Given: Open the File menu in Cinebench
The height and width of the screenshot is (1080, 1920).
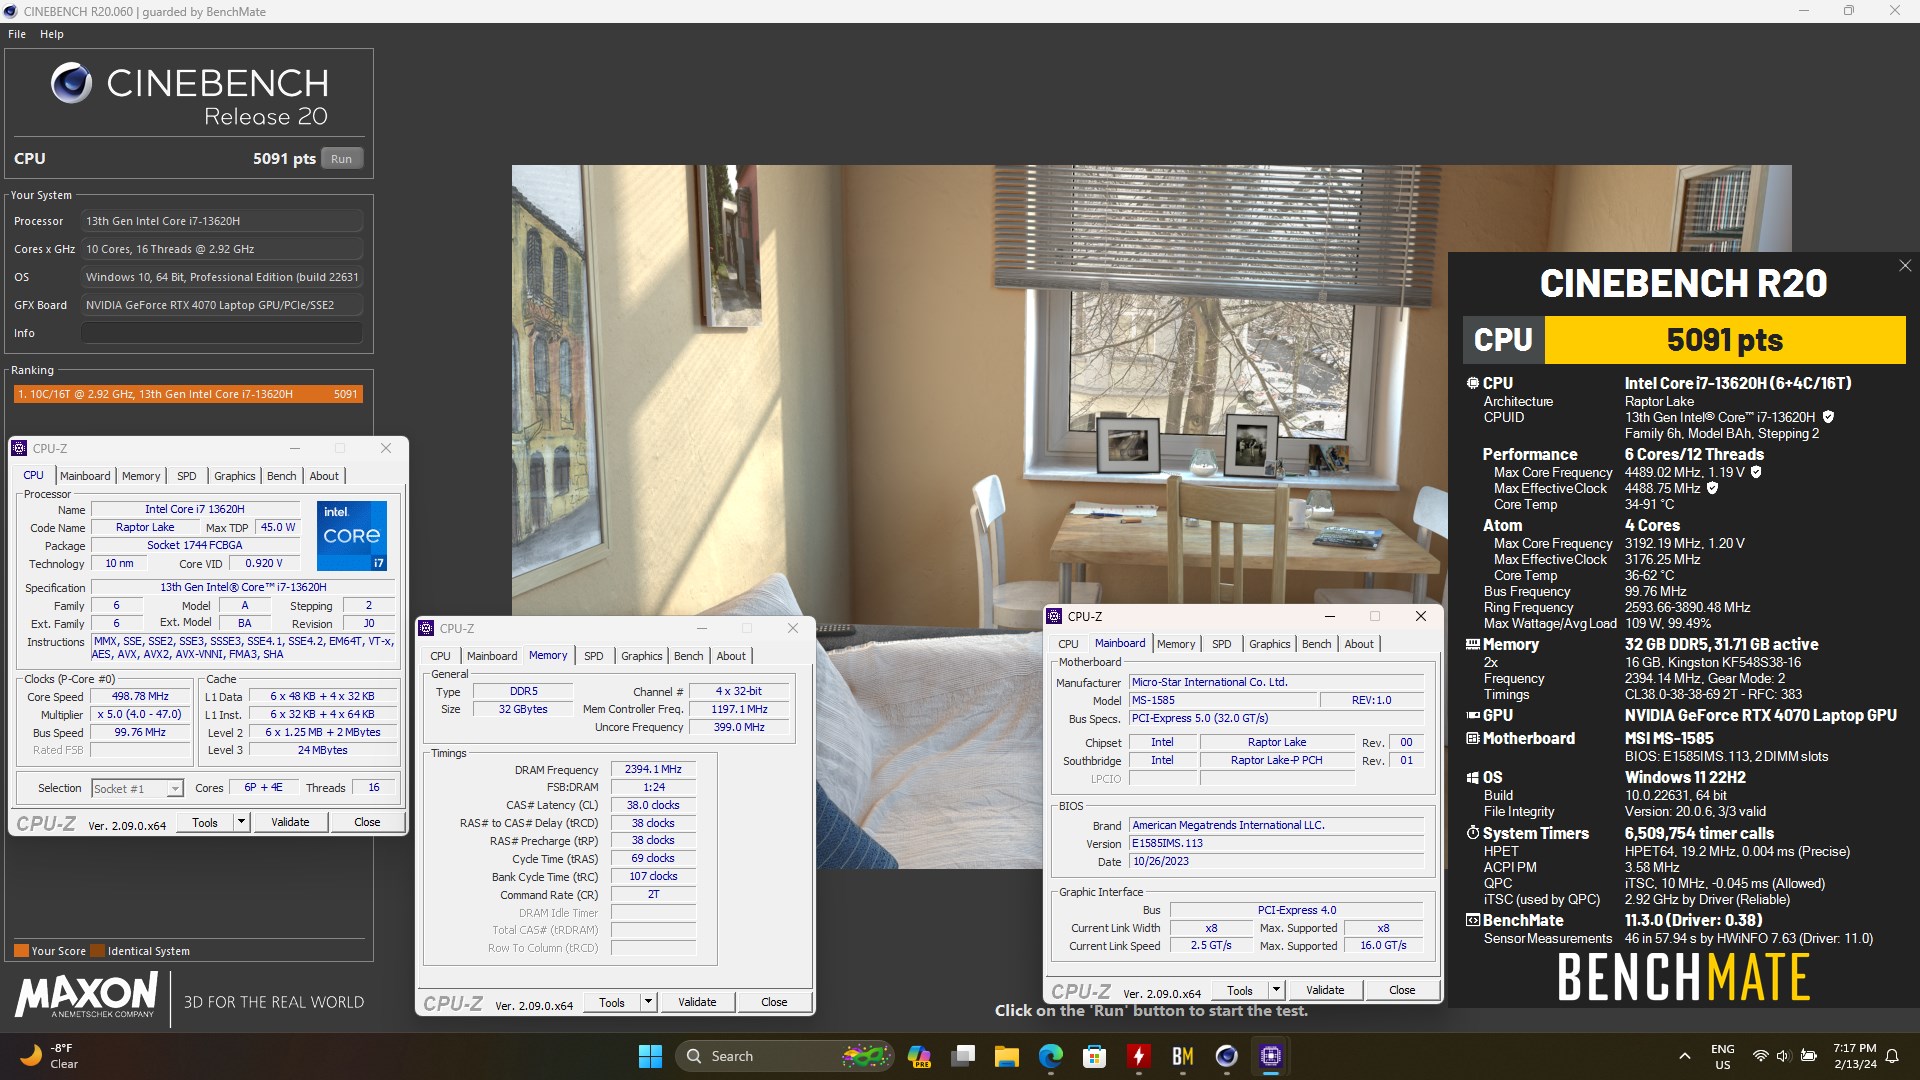Looking at the screenshot, I should point(17,34).
